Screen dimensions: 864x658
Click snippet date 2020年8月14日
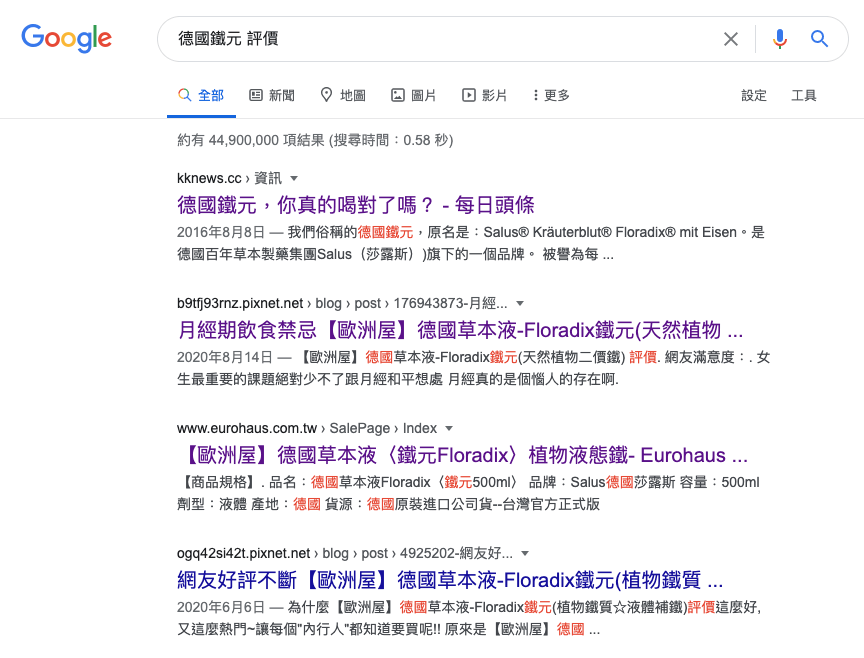[x=225, y=358]
